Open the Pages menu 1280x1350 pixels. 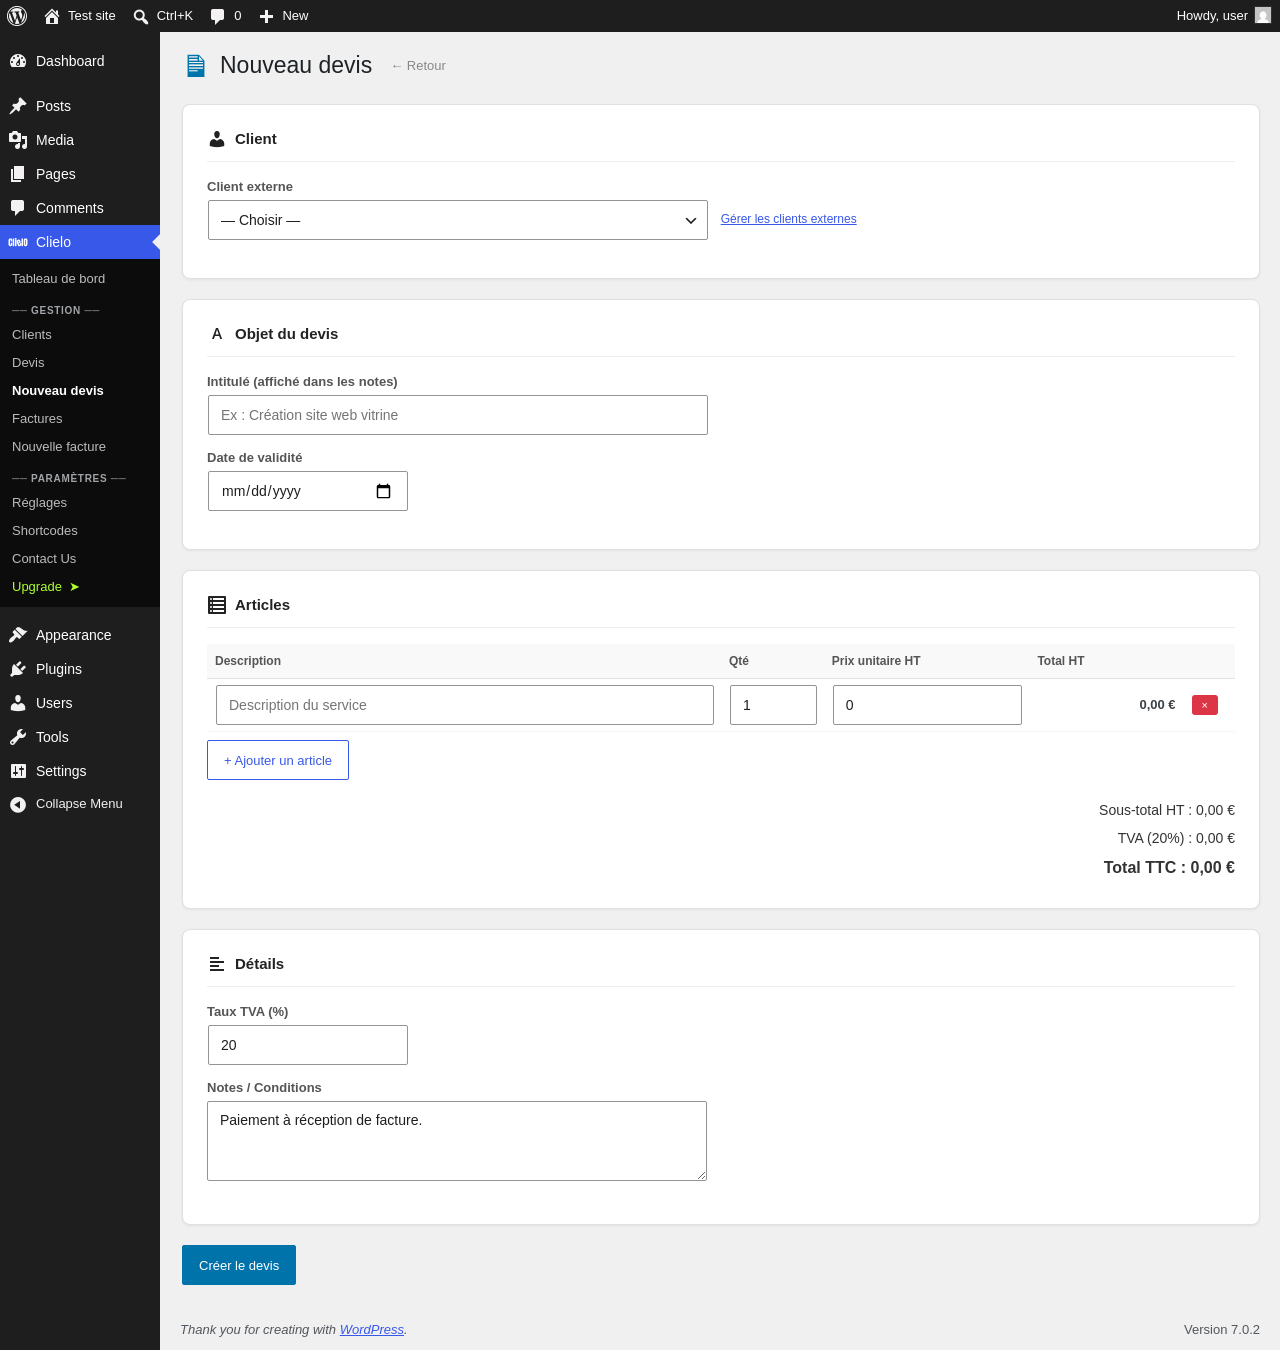click(x=80, y=174)
